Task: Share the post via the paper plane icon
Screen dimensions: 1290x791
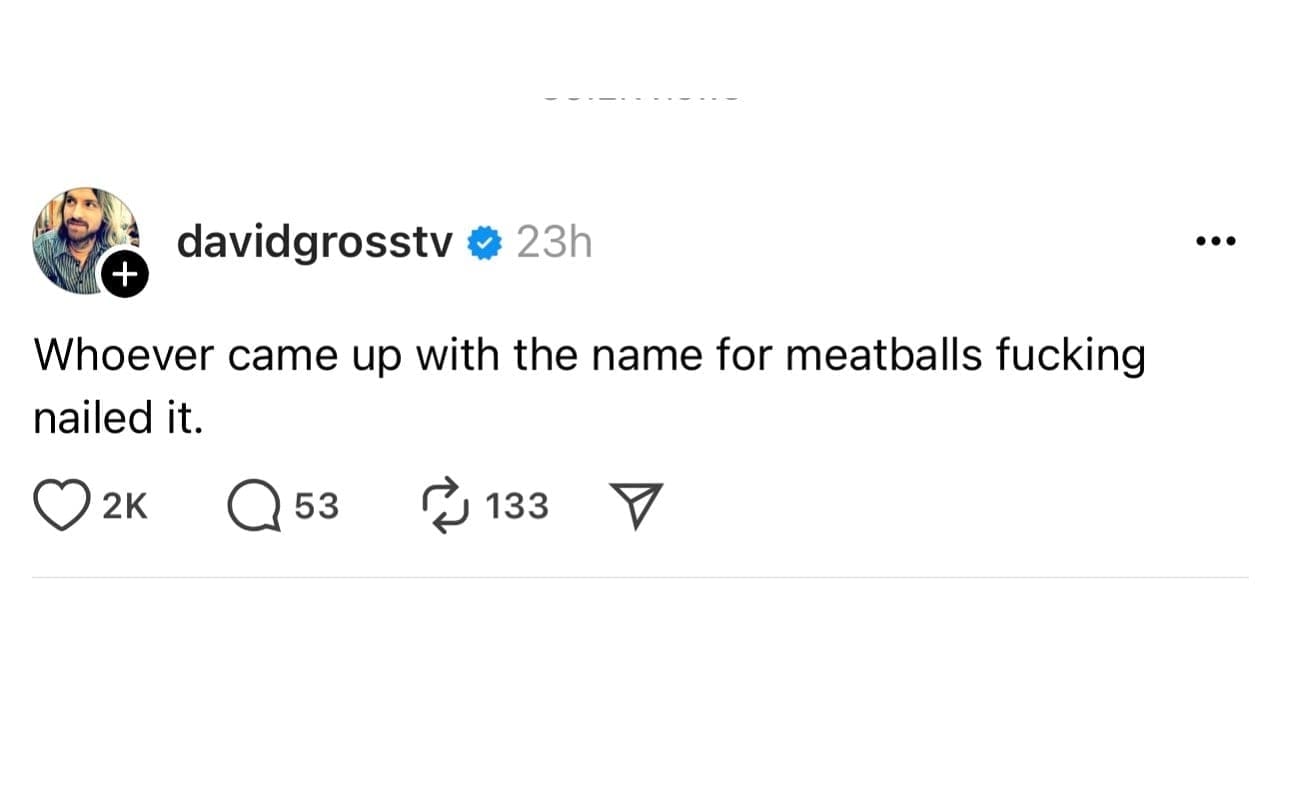Action: click(x=634, y=504)
